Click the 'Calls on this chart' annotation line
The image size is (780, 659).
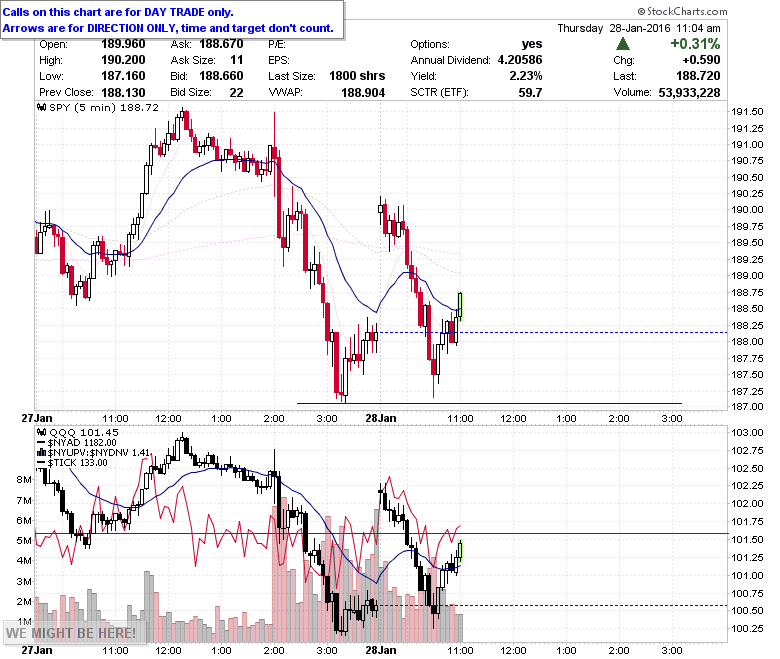pyautogui.click(x=118, y=12)
